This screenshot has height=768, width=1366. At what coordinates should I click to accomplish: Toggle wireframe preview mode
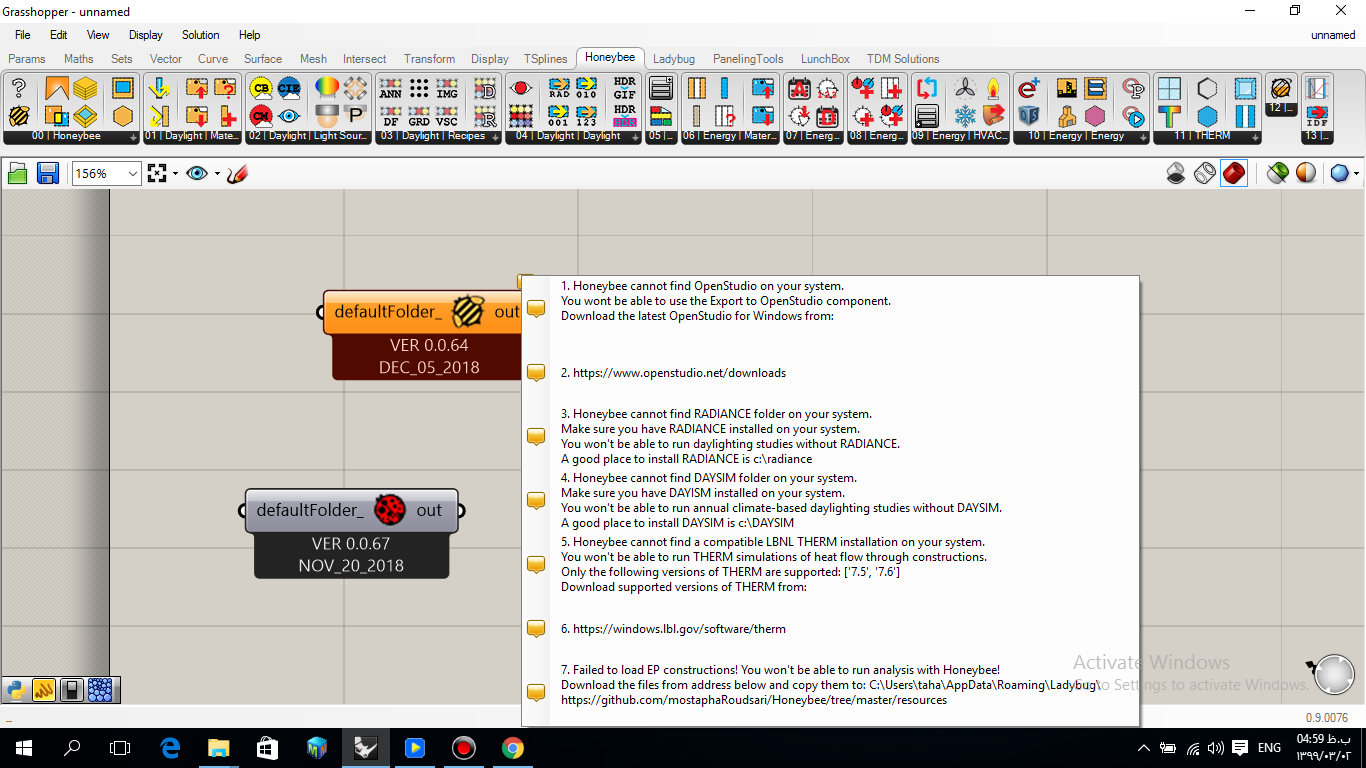(x=1205, y=174)
